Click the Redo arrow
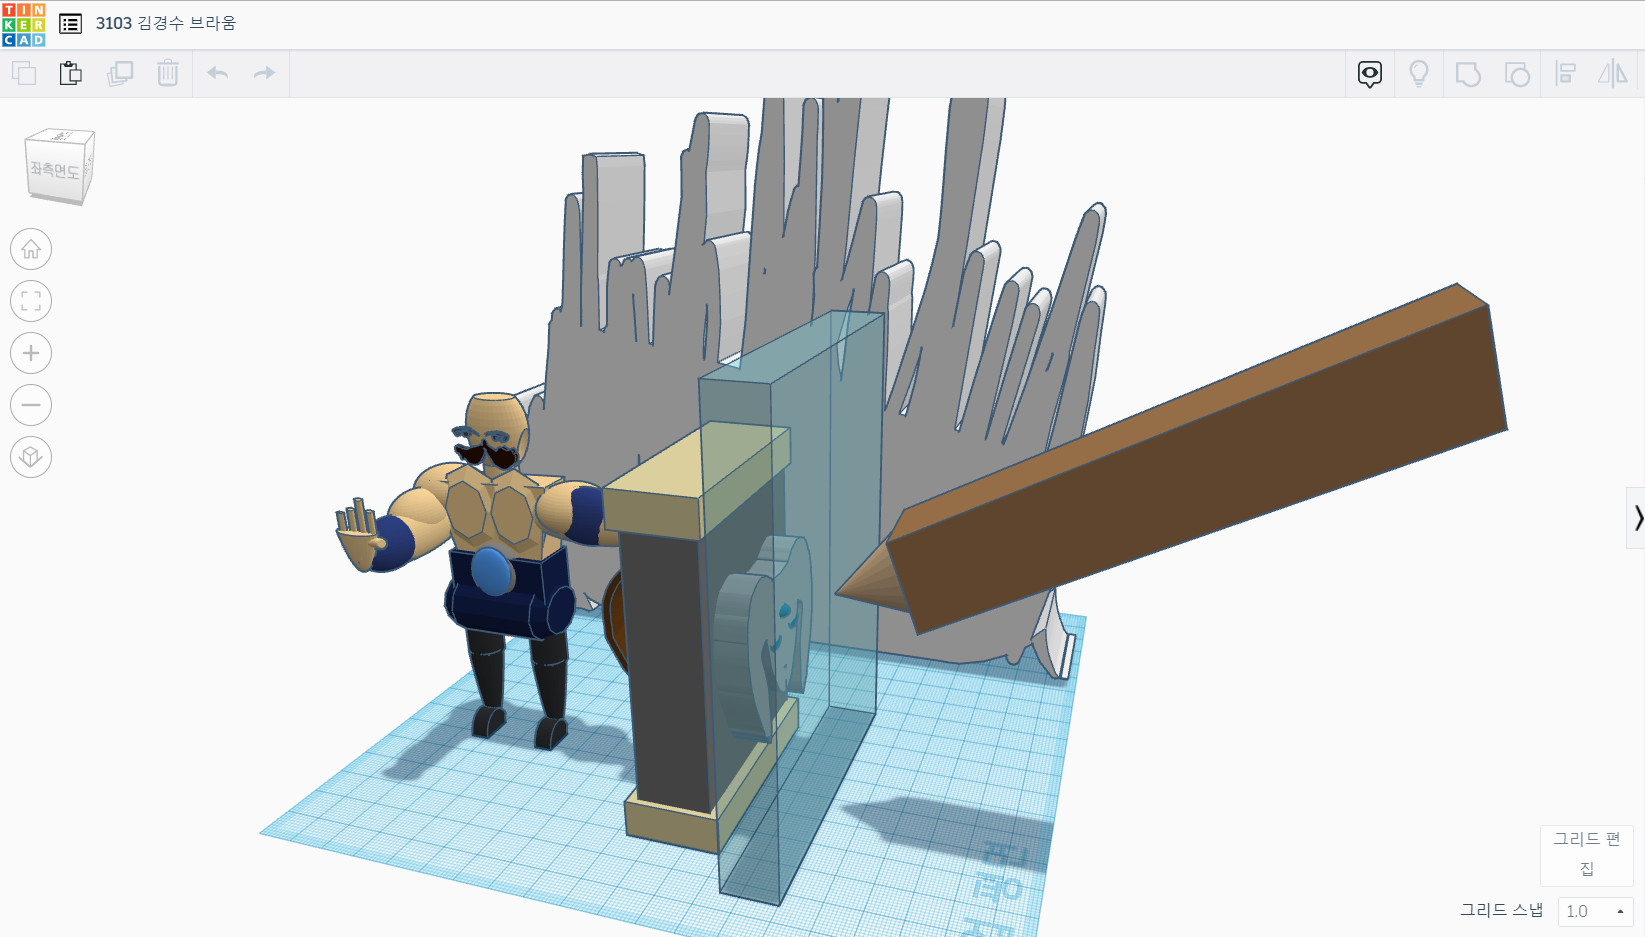Image resolution: width=1645 pixels, height=937 pixels. pyautogui.click(x=264, y=73)
